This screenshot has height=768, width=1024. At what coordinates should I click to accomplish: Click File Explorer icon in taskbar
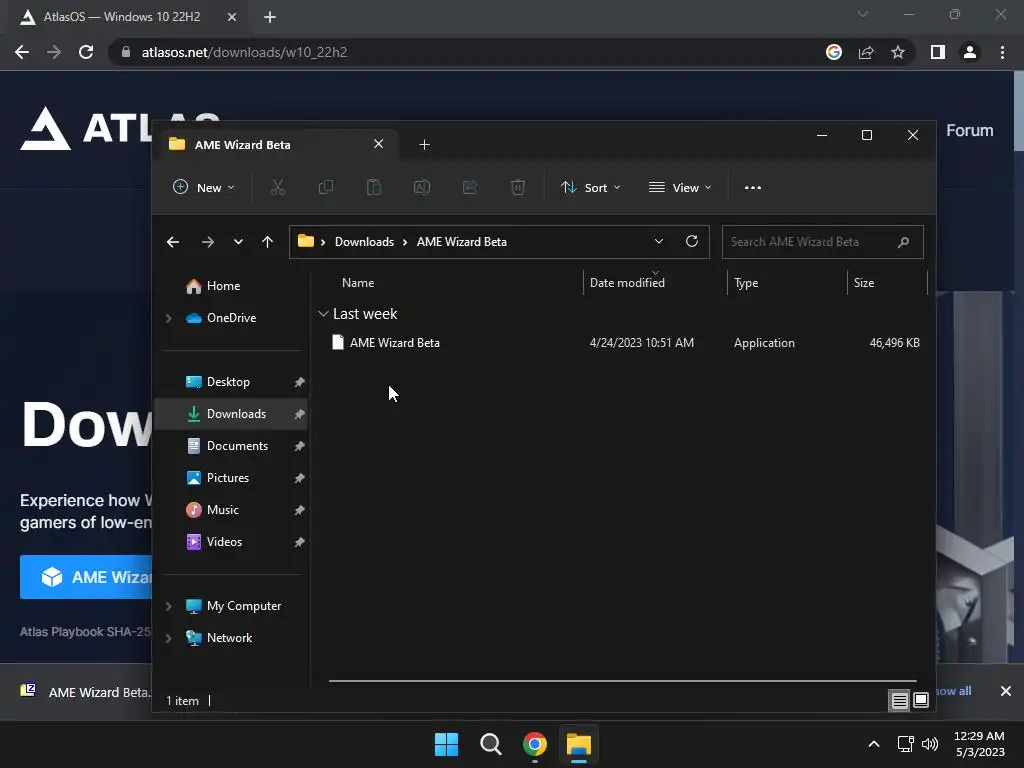click(x=579, y=744)
